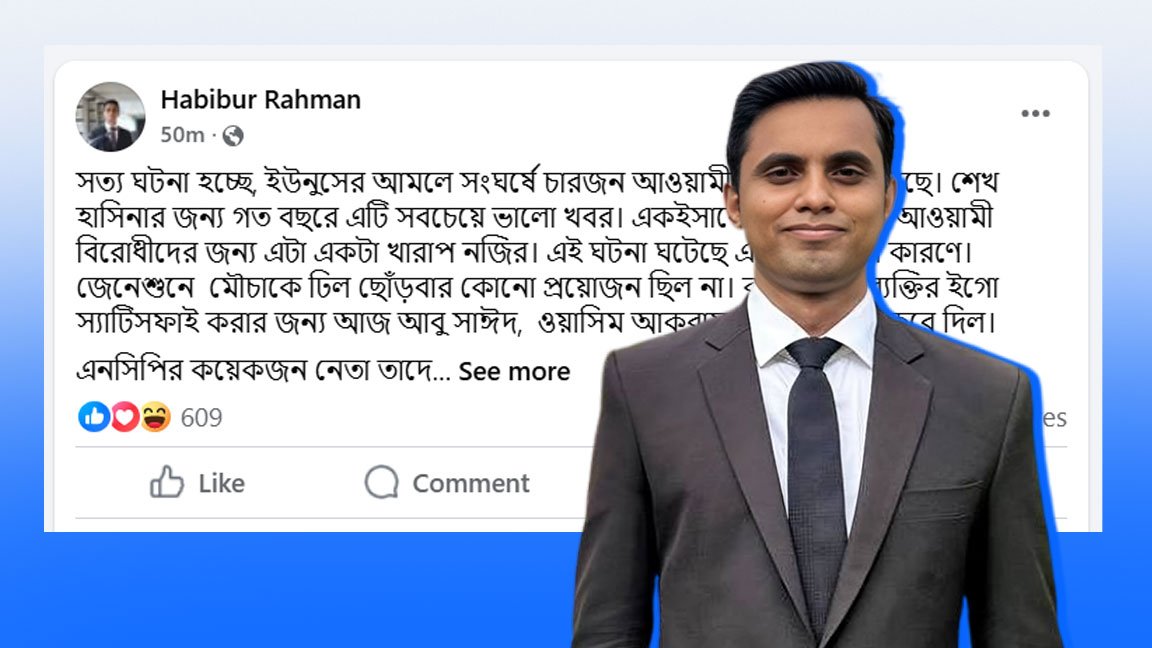Click the Comment speech bubble icon
Screen dimensions: 1152x648
pos(381,482)
